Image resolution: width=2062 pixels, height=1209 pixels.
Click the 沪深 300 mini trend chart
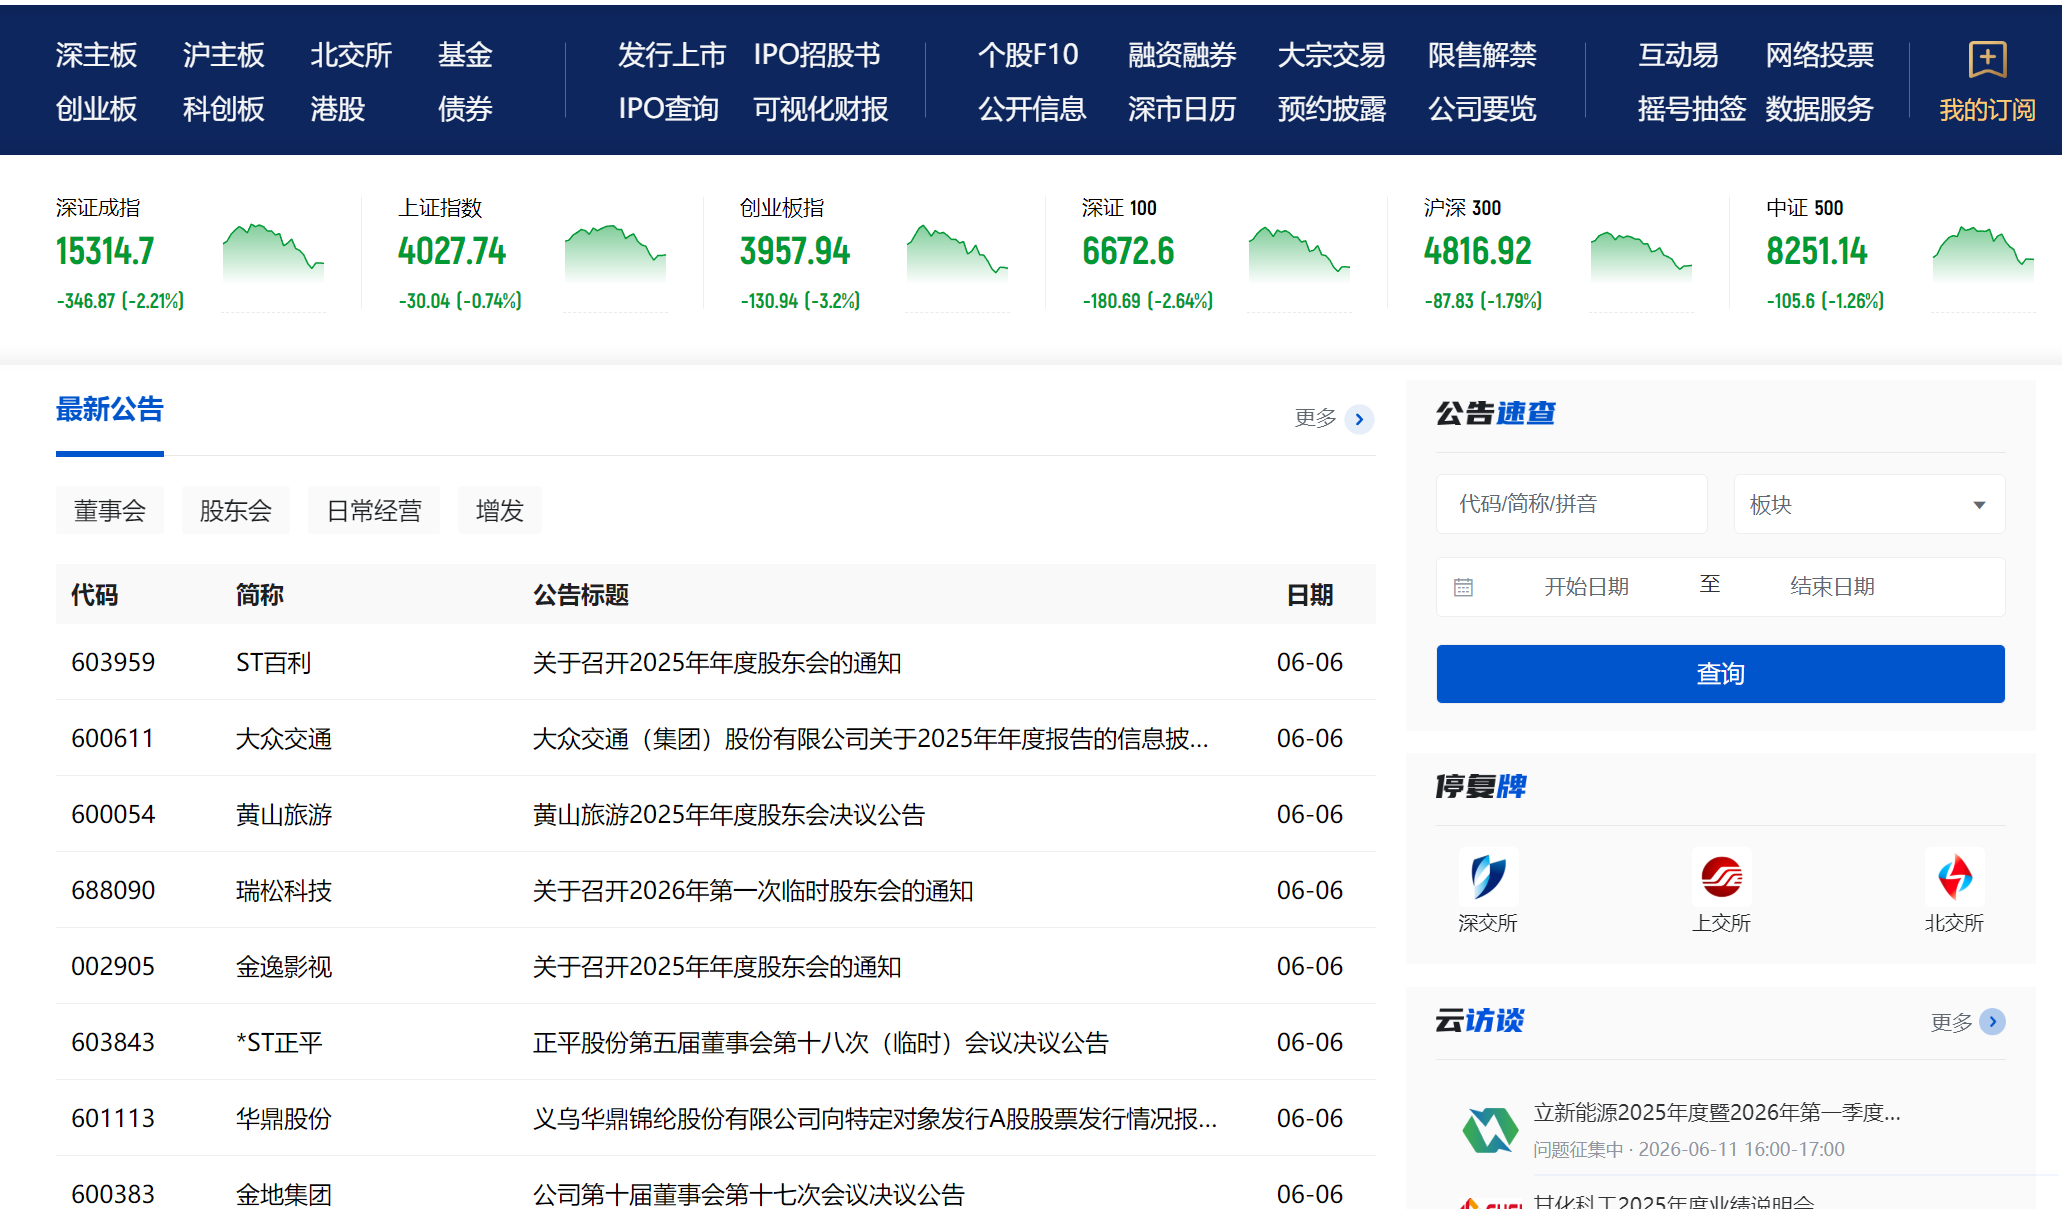(x=1641, y=253)
